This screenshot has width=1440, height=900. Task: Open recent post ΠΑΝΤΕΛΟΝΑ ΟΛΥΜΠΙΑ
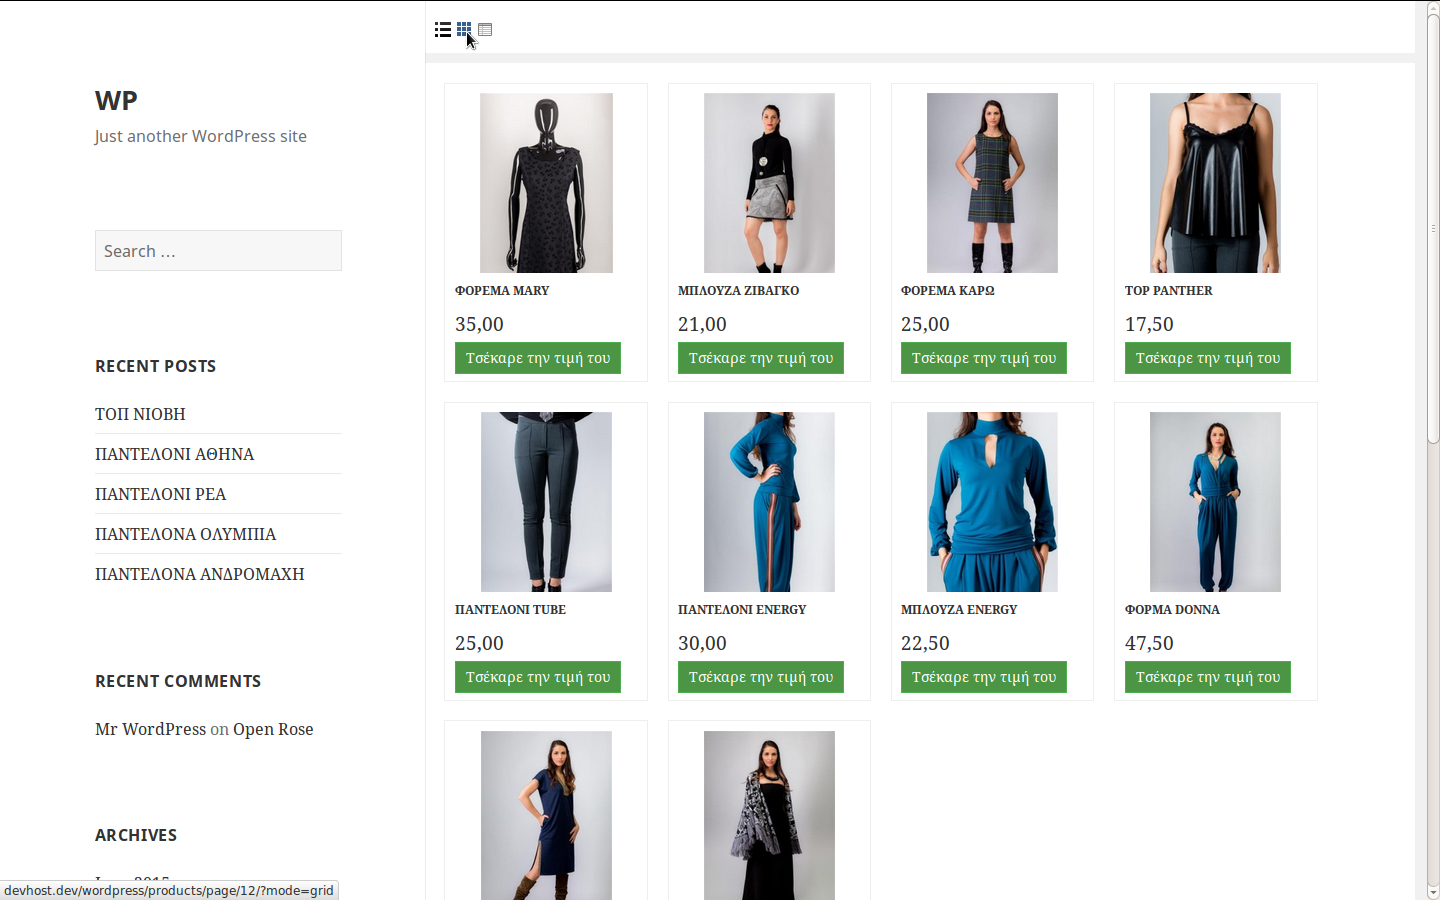coord(185,534)
